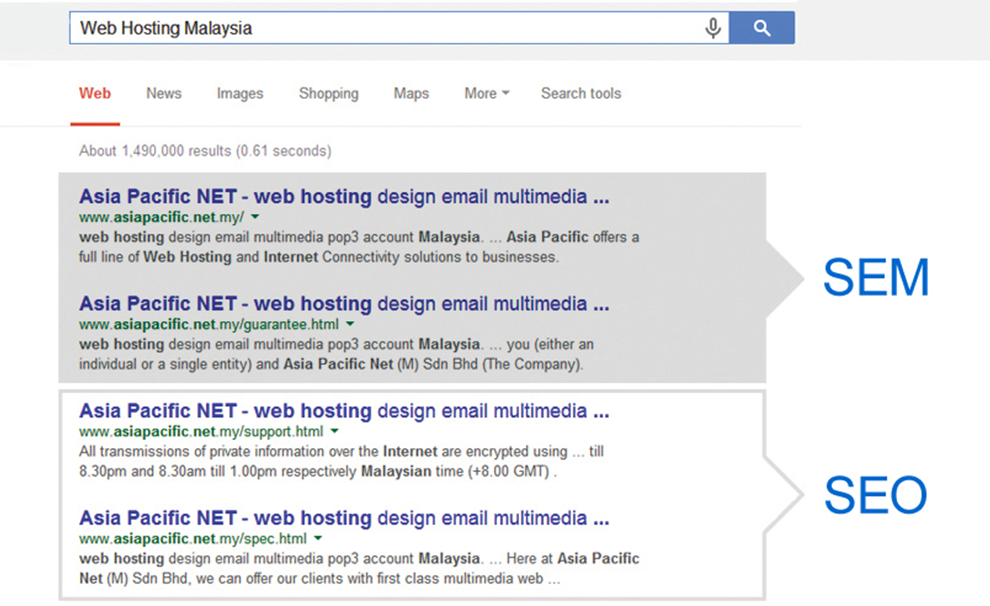The image size is (990, 606).
Task: Select the Web tab
Action: (x=95, y=93)
